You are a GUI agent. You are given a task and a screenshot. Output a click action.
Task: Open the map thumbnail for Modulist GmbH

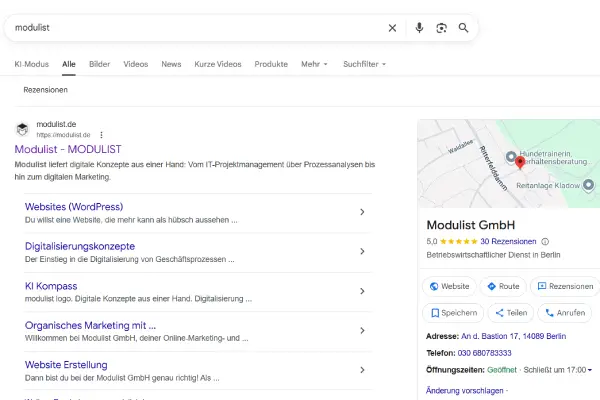click(509, 163)
